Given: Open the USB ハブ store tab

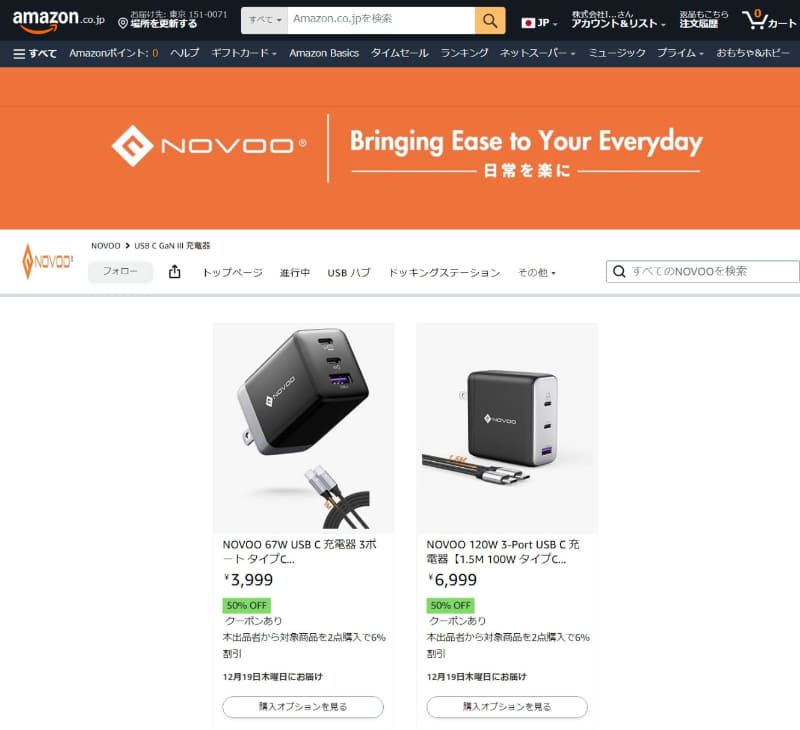Looking at the screenshot, I should pyautogui.click(x=349, y=272).
